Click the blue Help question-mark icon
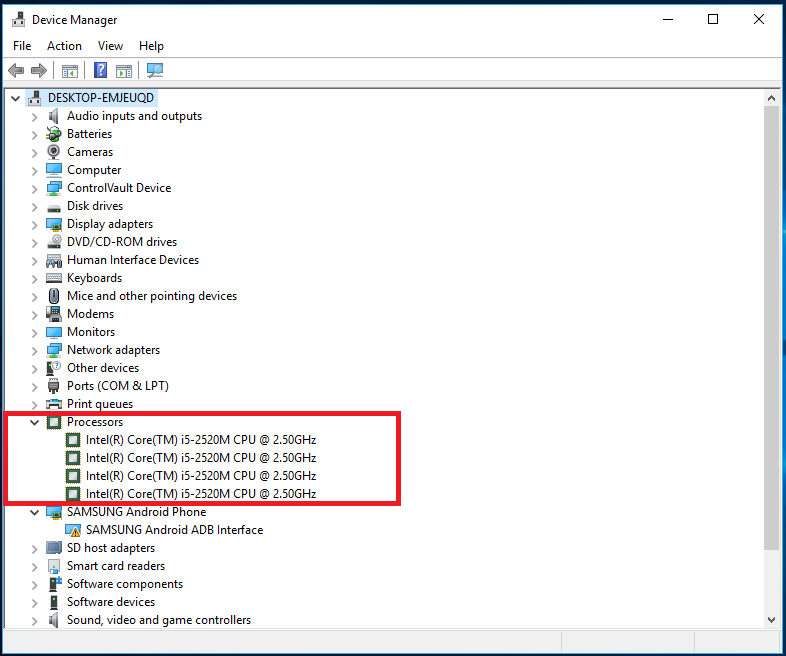Screen dimensions: 786x656 click(100, 70)
